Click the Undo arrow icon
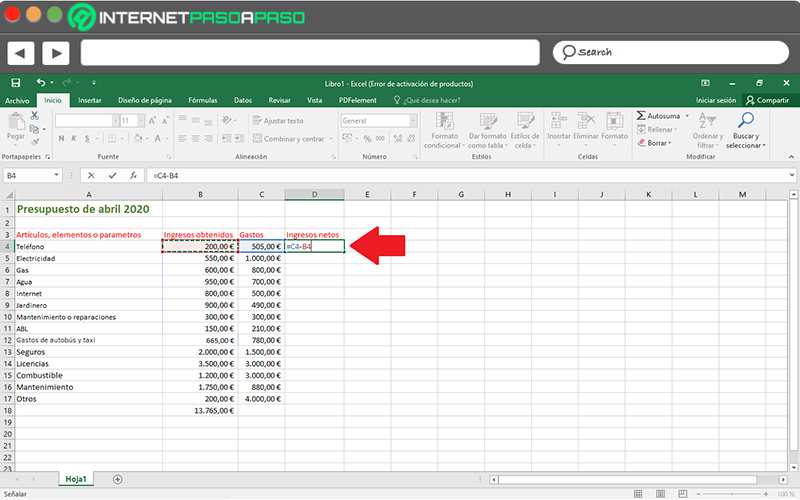Image resolution: width=800 pixels, height=500 pixels. pyautogui.click(x=41, y=83)
